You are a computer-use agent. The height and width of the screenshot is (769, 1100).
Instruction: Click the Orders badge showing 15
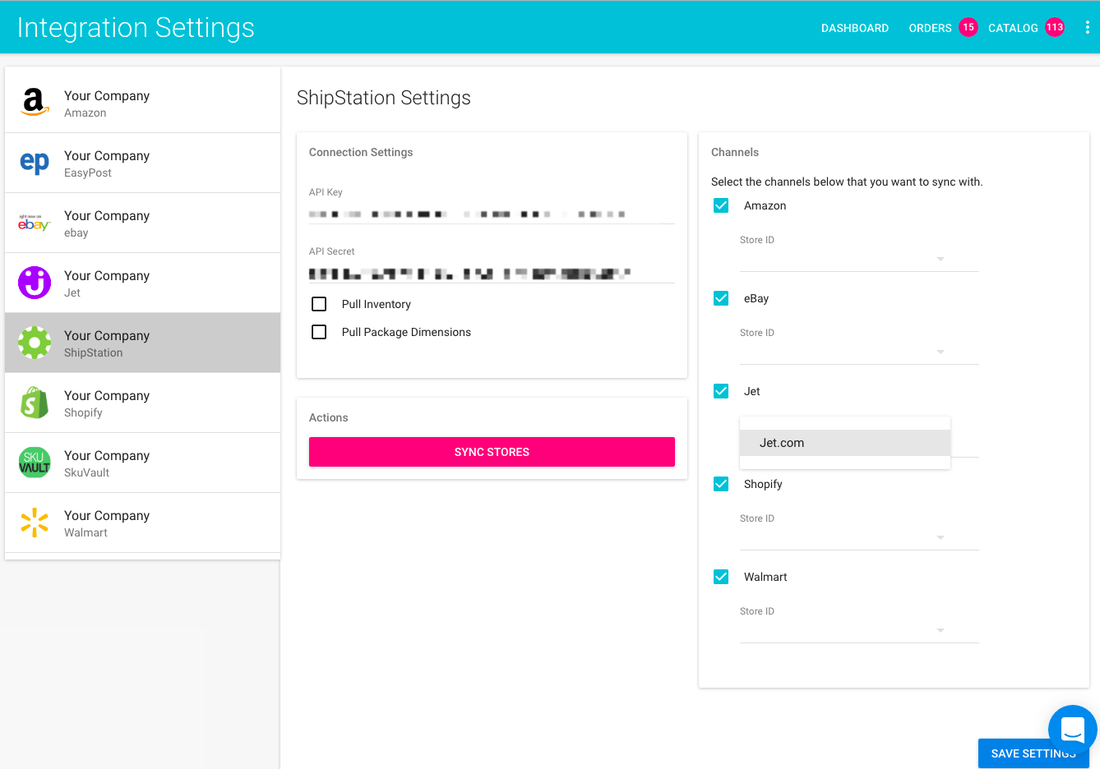[968, 27]
